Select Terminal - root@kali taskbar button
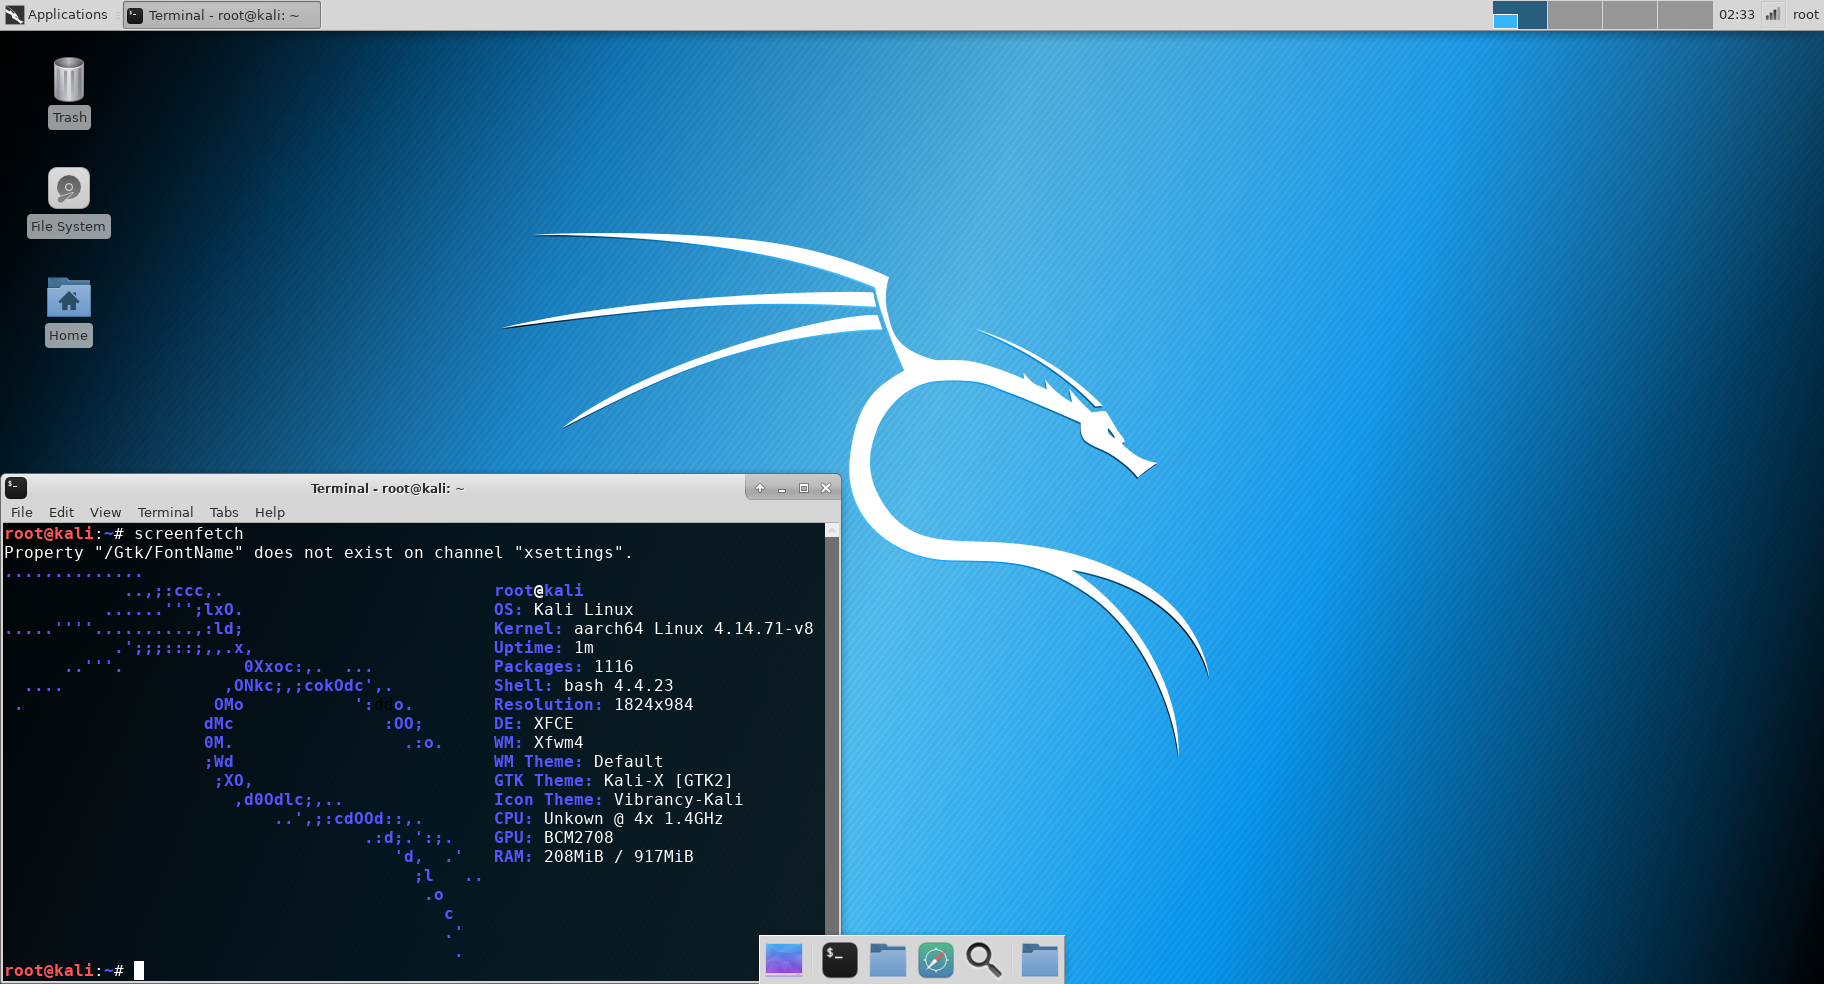 click(x=222, y=15)
